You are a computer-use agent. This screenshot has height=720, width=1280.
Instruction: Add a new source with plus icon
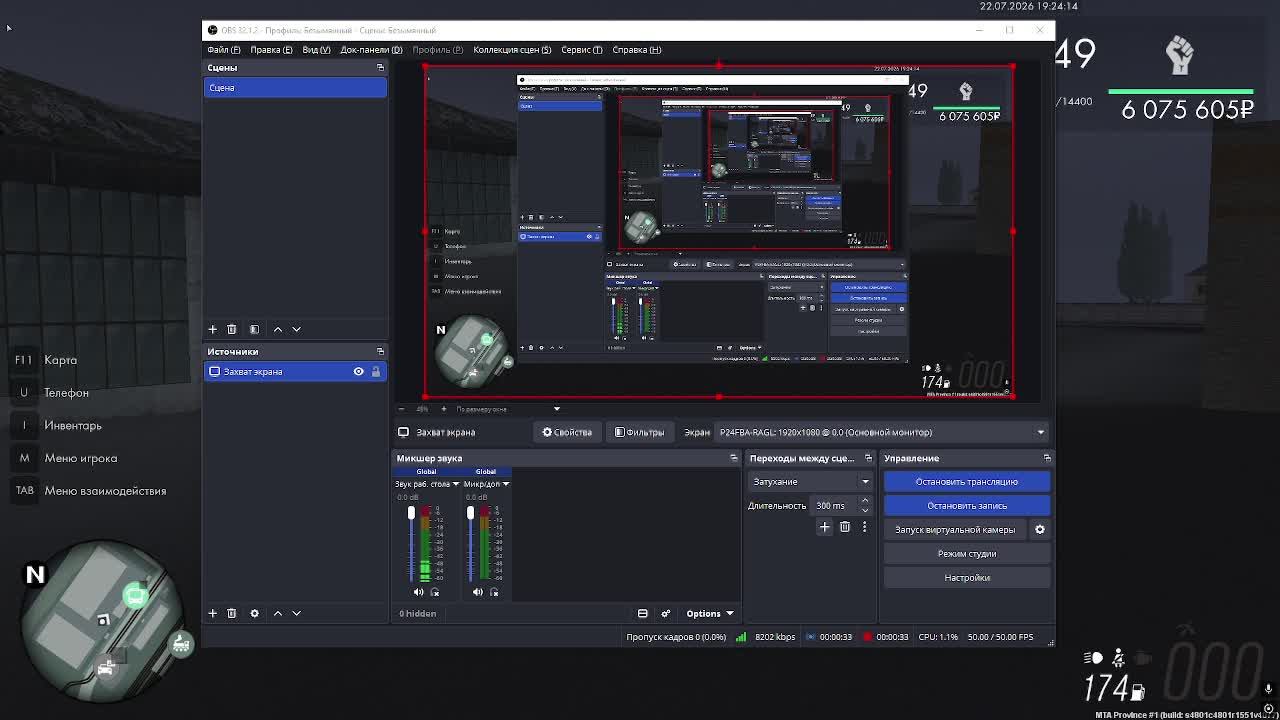click(x=212, y=613)
